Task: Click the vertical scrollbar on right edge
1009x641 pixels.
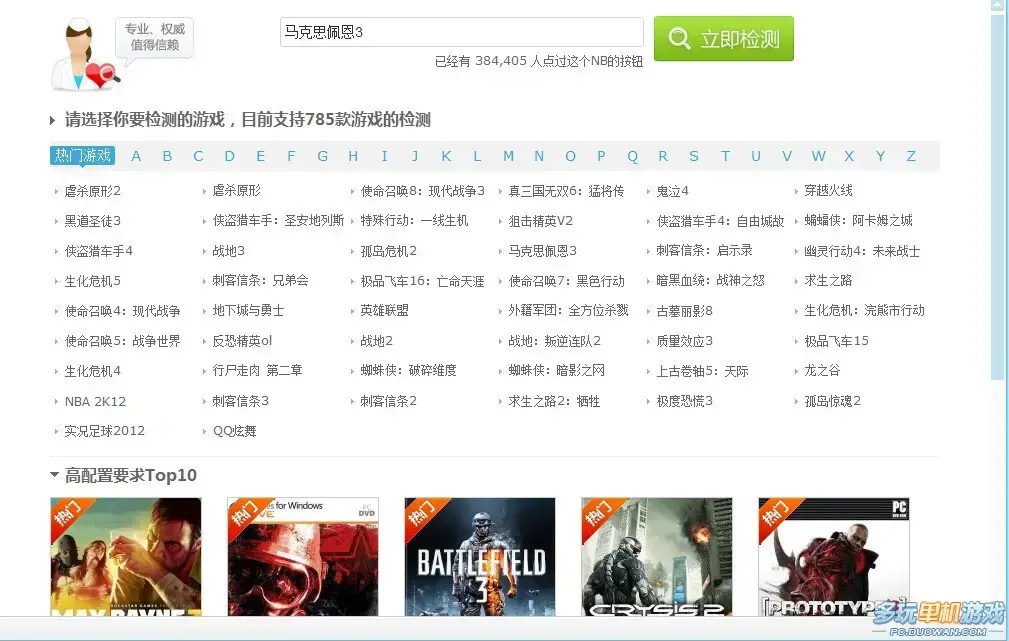Action: pos(1000,193)
